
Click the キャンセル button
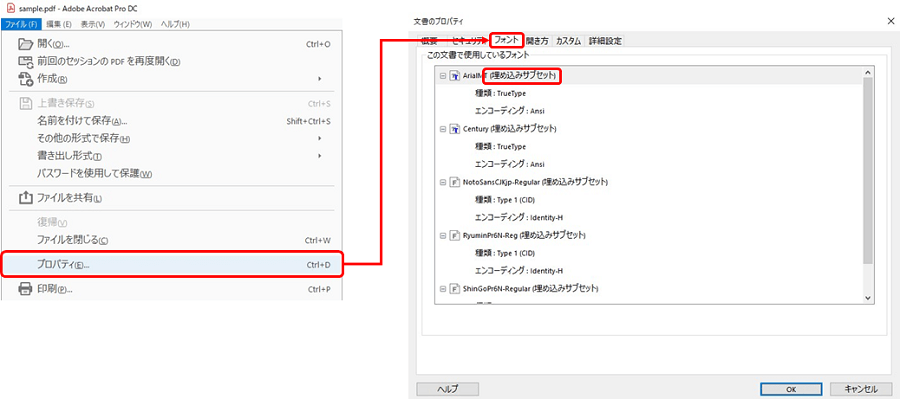862,389
